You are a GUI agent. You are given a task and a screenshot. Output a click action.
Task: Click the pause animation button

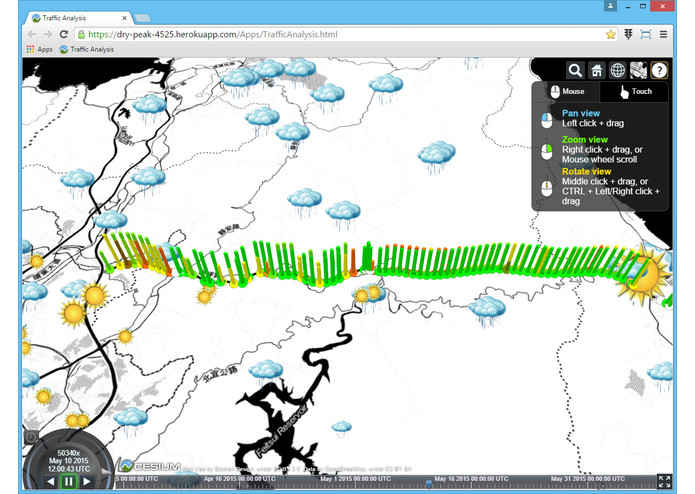[69, 481]
